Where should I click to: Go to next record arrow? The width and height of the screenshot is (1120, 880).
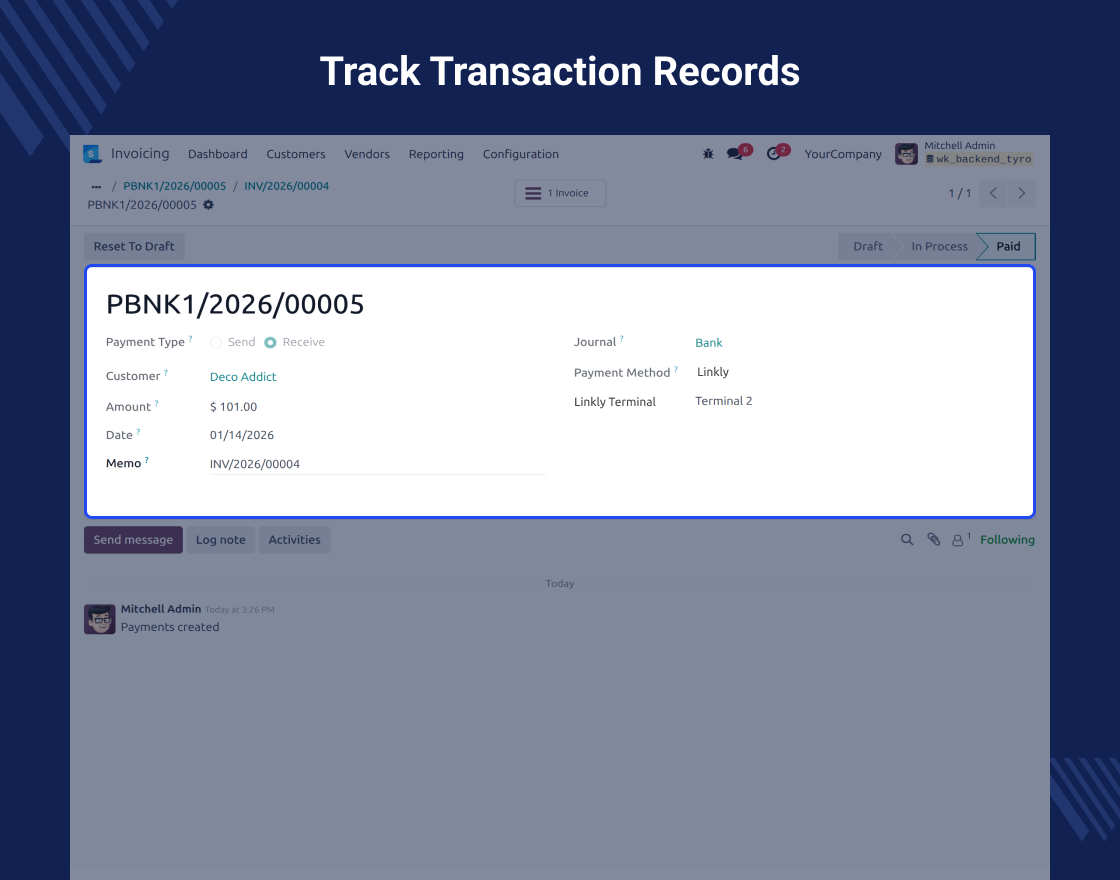1021,194
